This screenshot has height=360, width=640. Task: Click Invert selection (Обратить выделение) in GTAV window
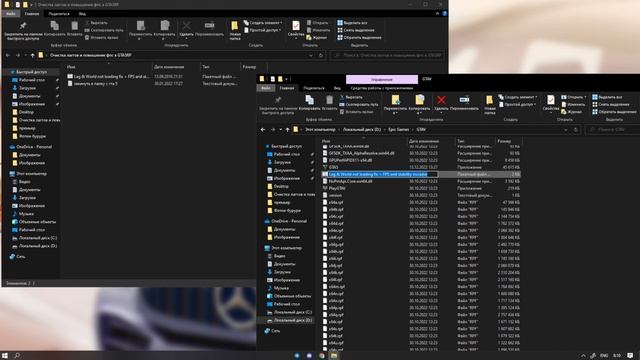coord(614,112)
